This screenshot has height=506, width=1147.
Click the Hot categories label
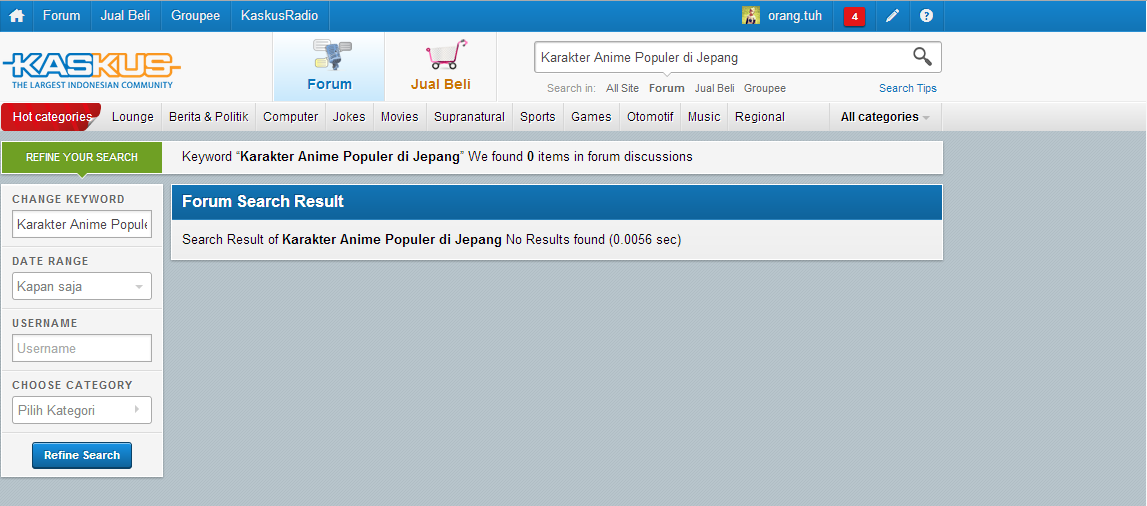point(52,116)
